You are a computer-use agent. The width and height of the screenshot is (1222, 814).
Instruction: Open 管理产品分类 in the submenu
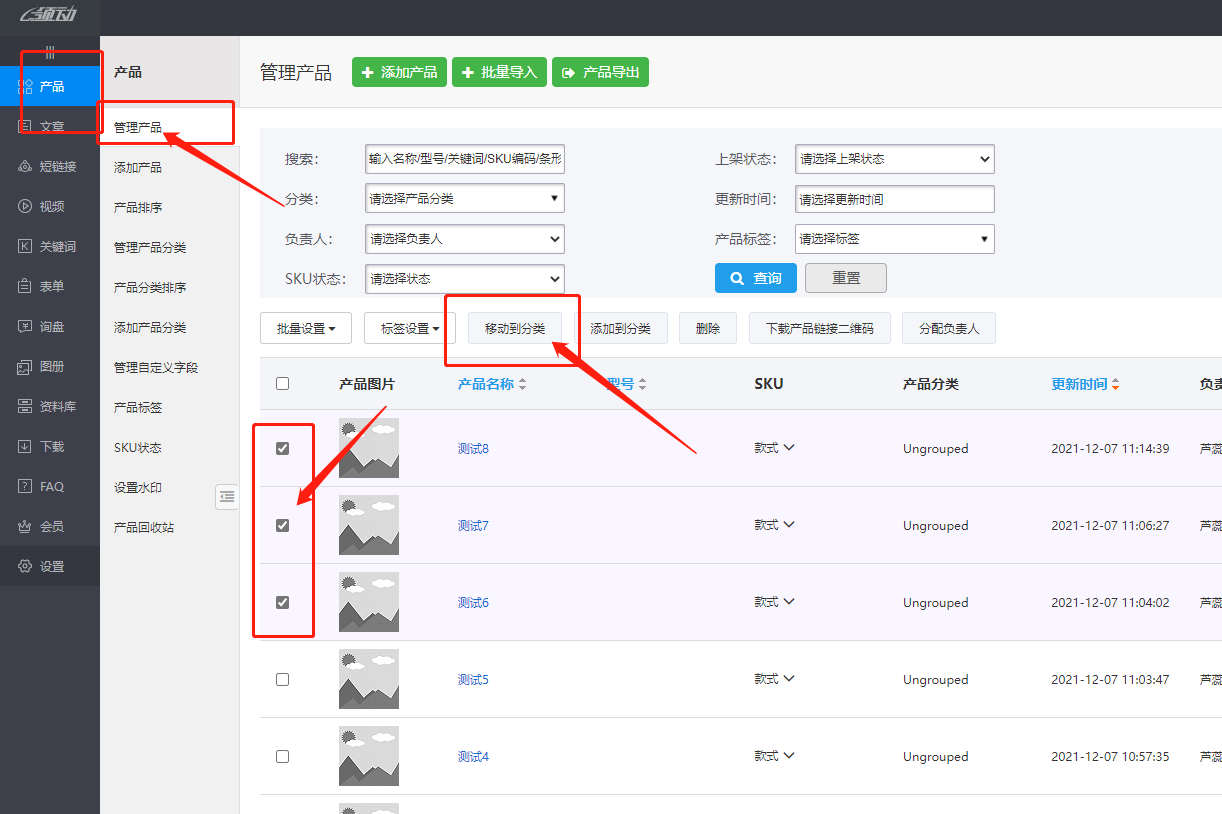(150, 247)
